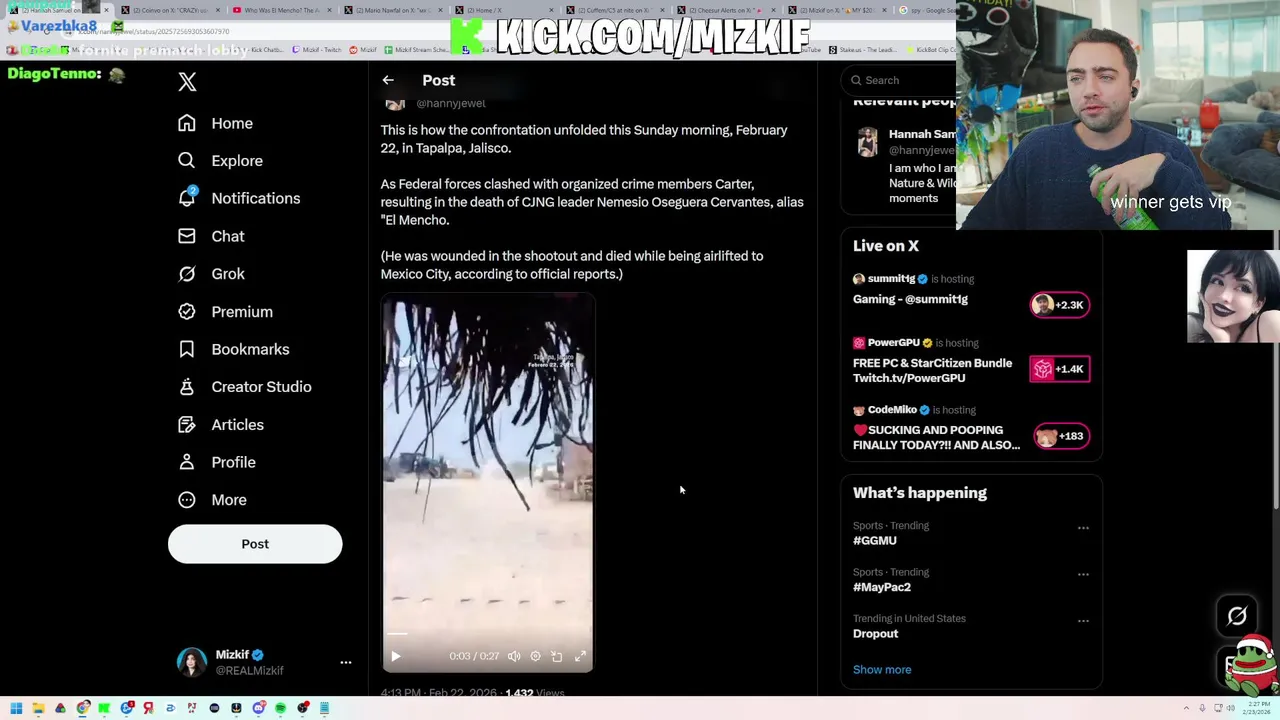1280x720 pixels.
Task: Open Spotify from the taskbar
Action: point(280,708)
